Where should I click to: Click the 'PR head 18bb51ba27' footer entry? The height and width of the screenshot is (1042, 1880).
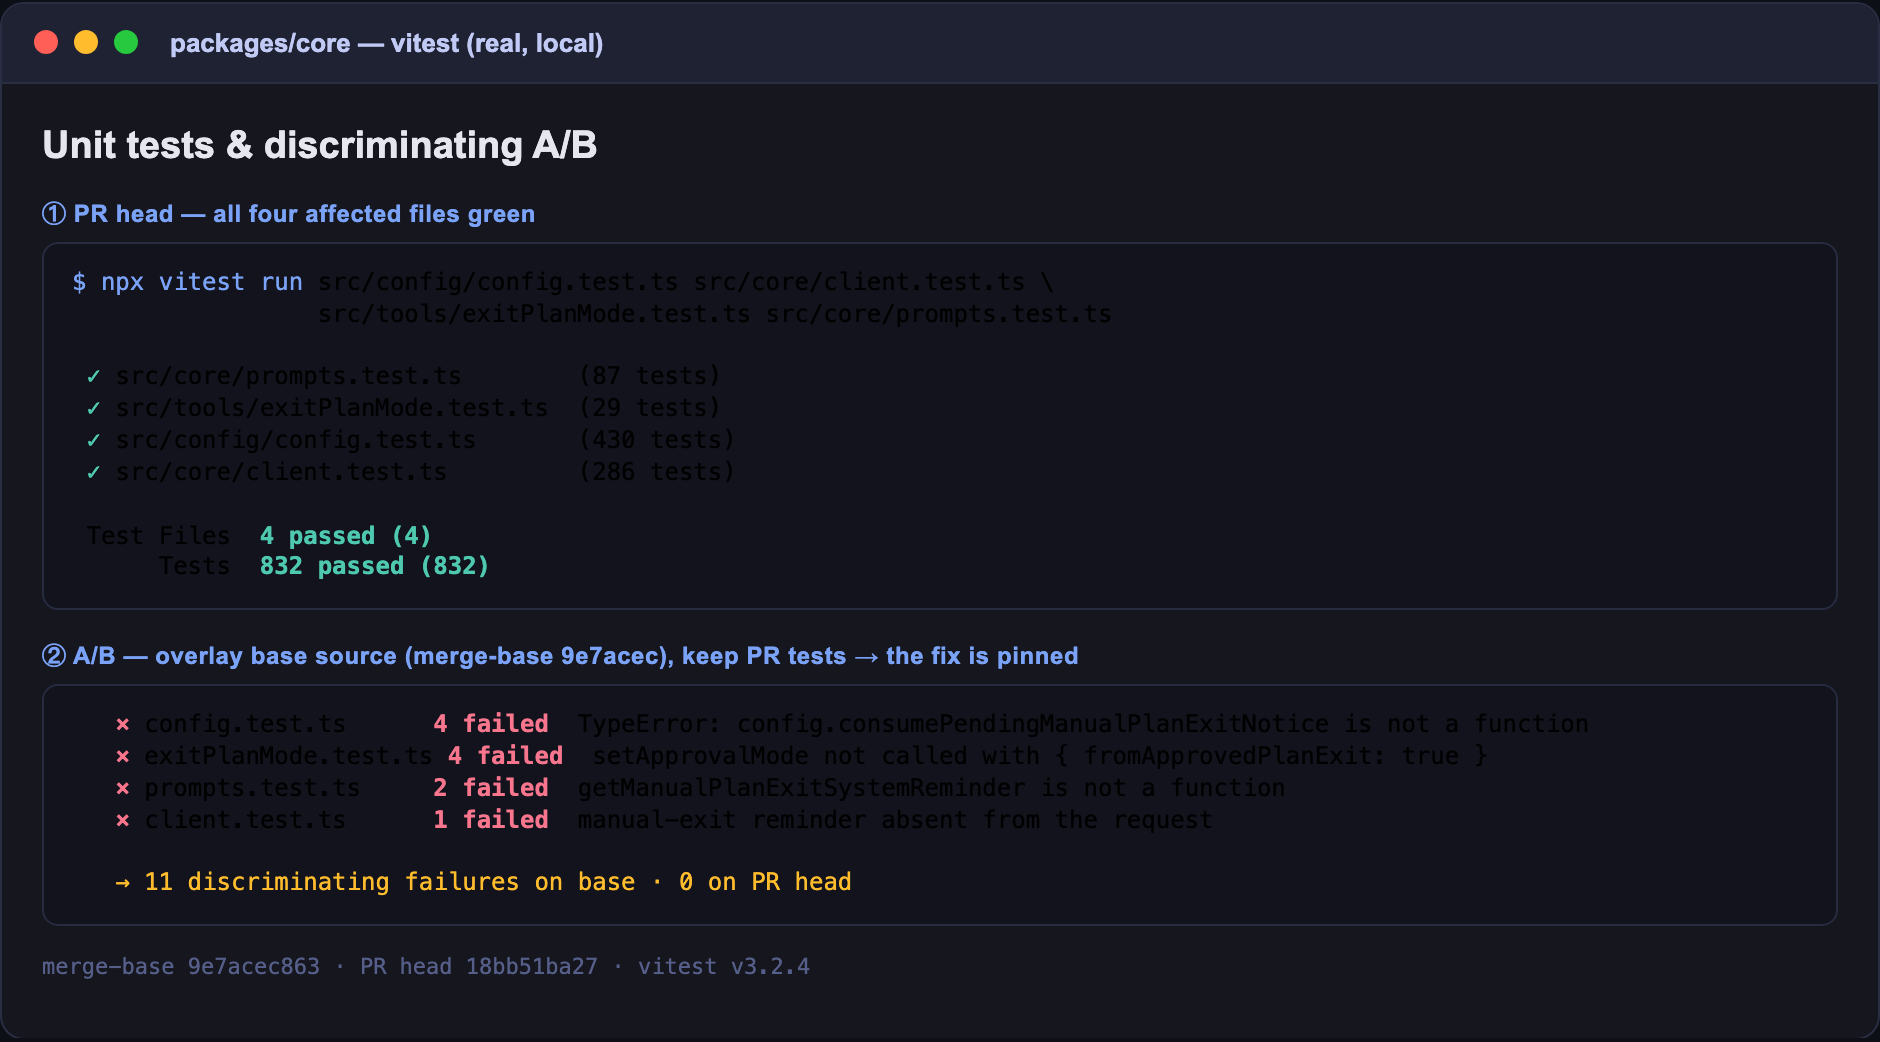point(479,967)
